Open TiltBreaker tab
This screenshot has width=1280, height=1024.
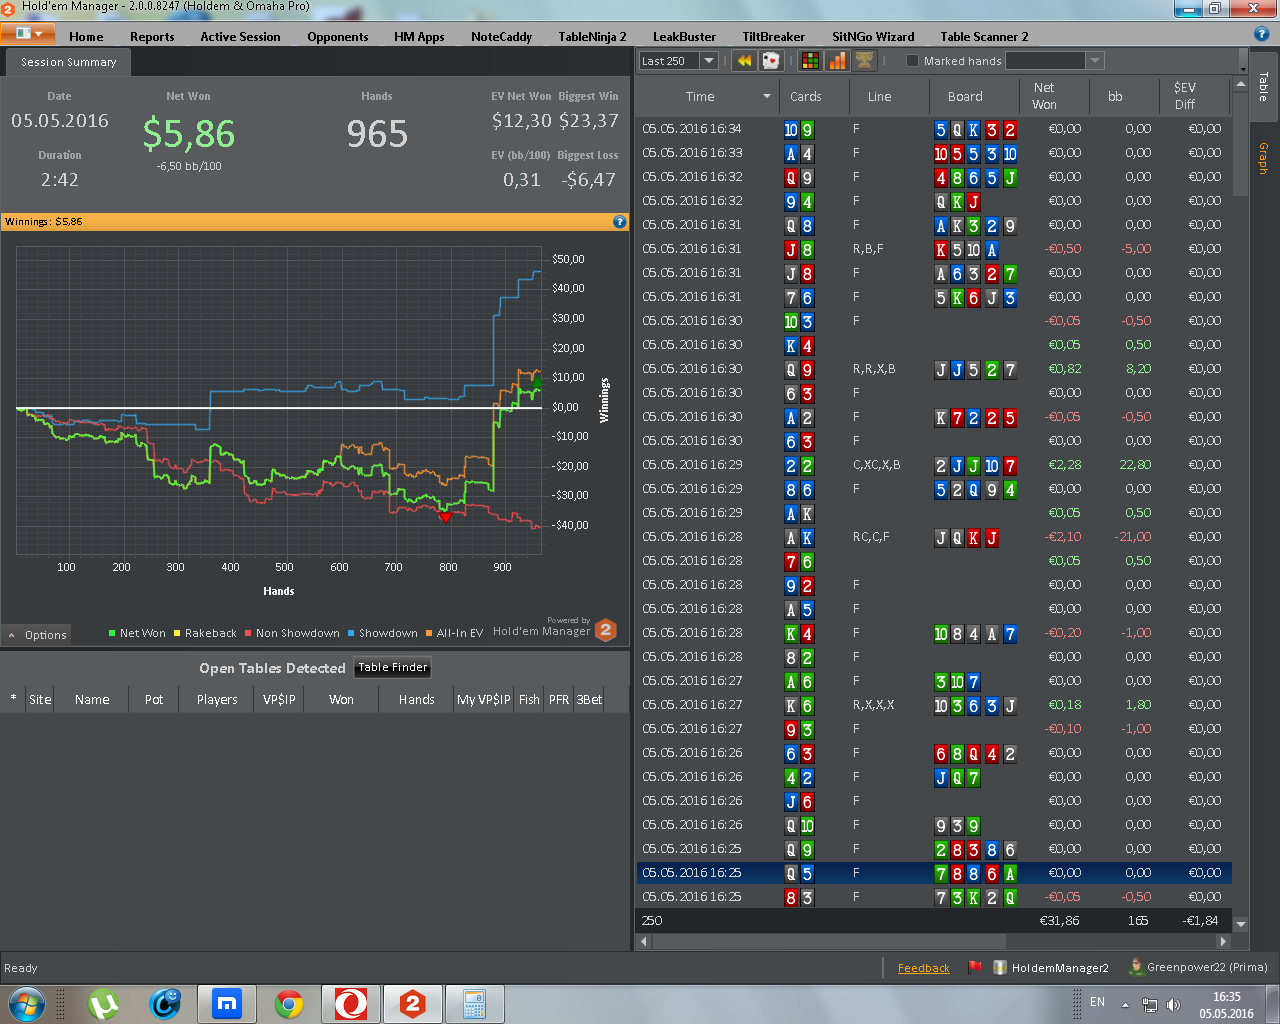coord(773,37)
